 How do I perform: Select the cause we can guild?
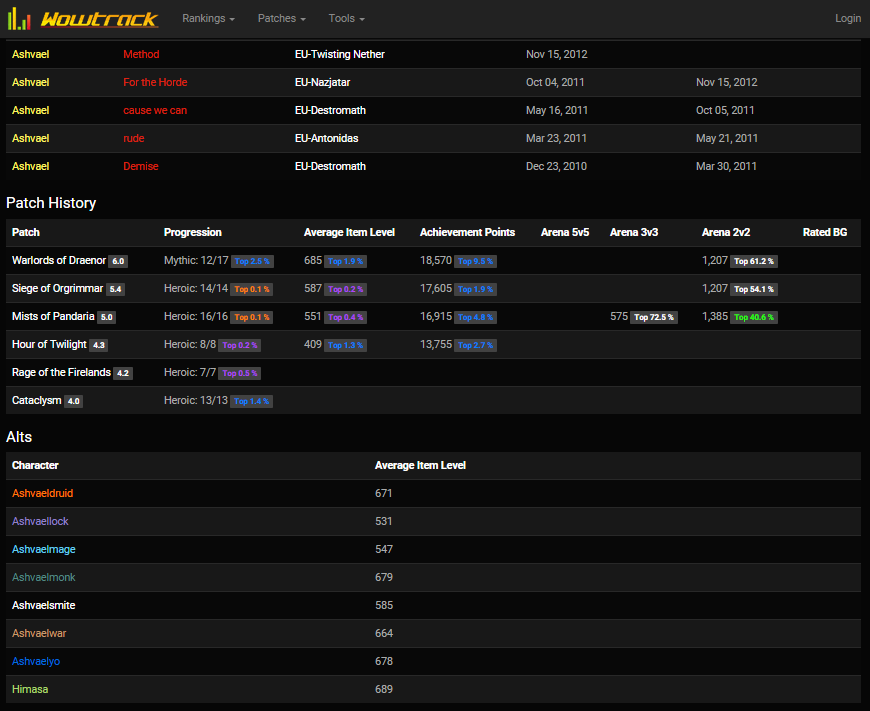click(155, 110)
